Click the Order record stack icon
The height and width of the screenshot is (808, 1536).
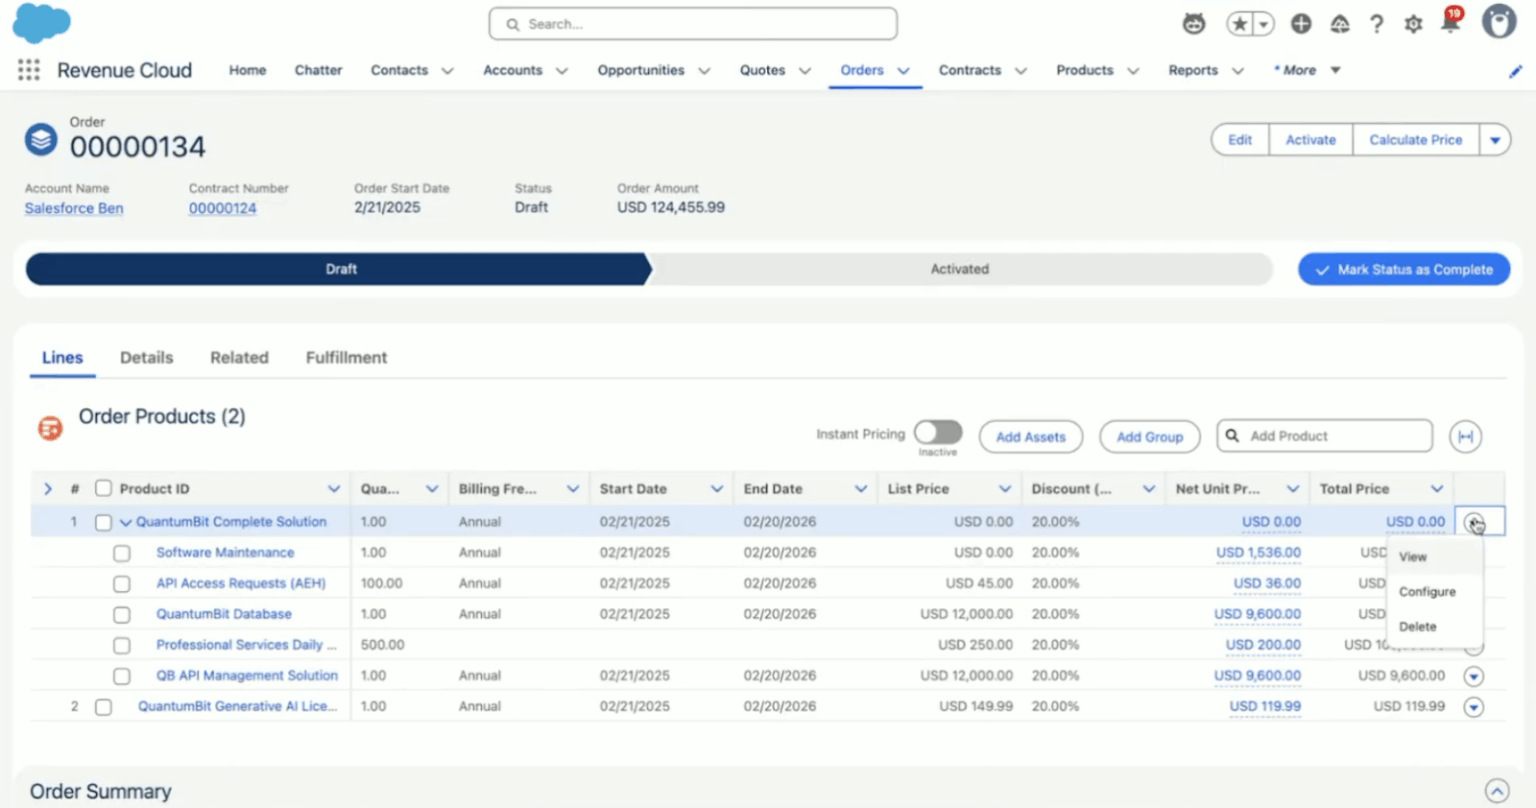coord(41,139)
